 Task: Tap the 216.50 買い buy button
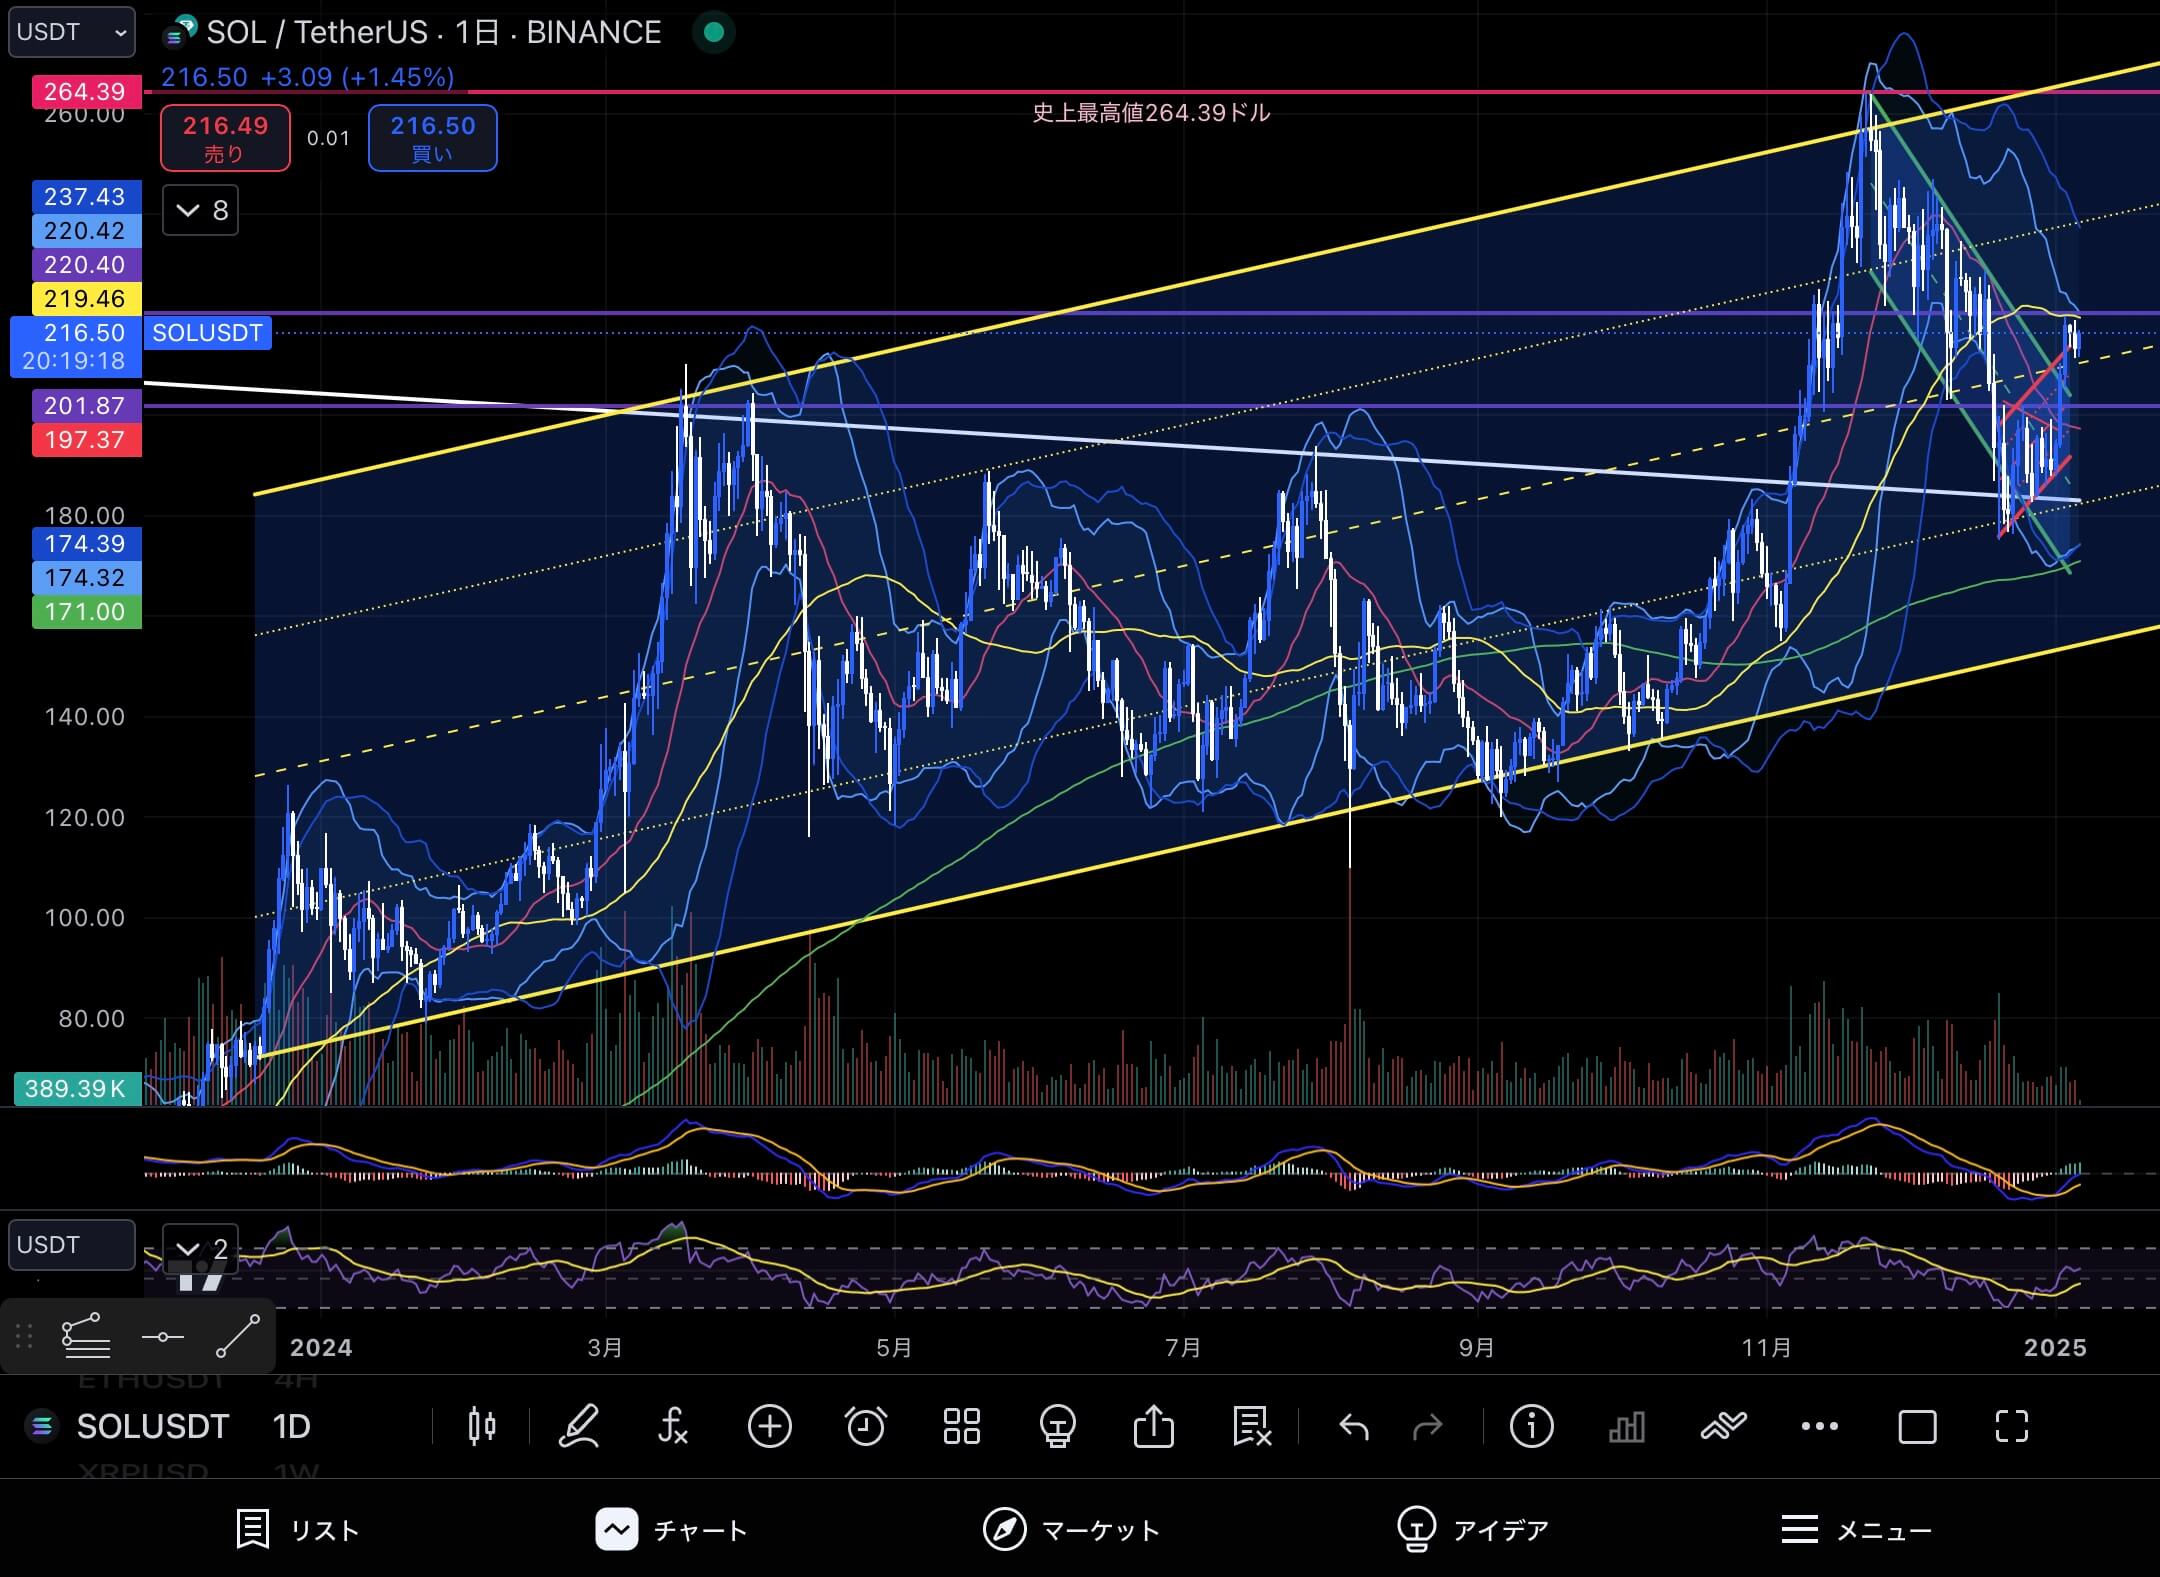pos(432,138)
